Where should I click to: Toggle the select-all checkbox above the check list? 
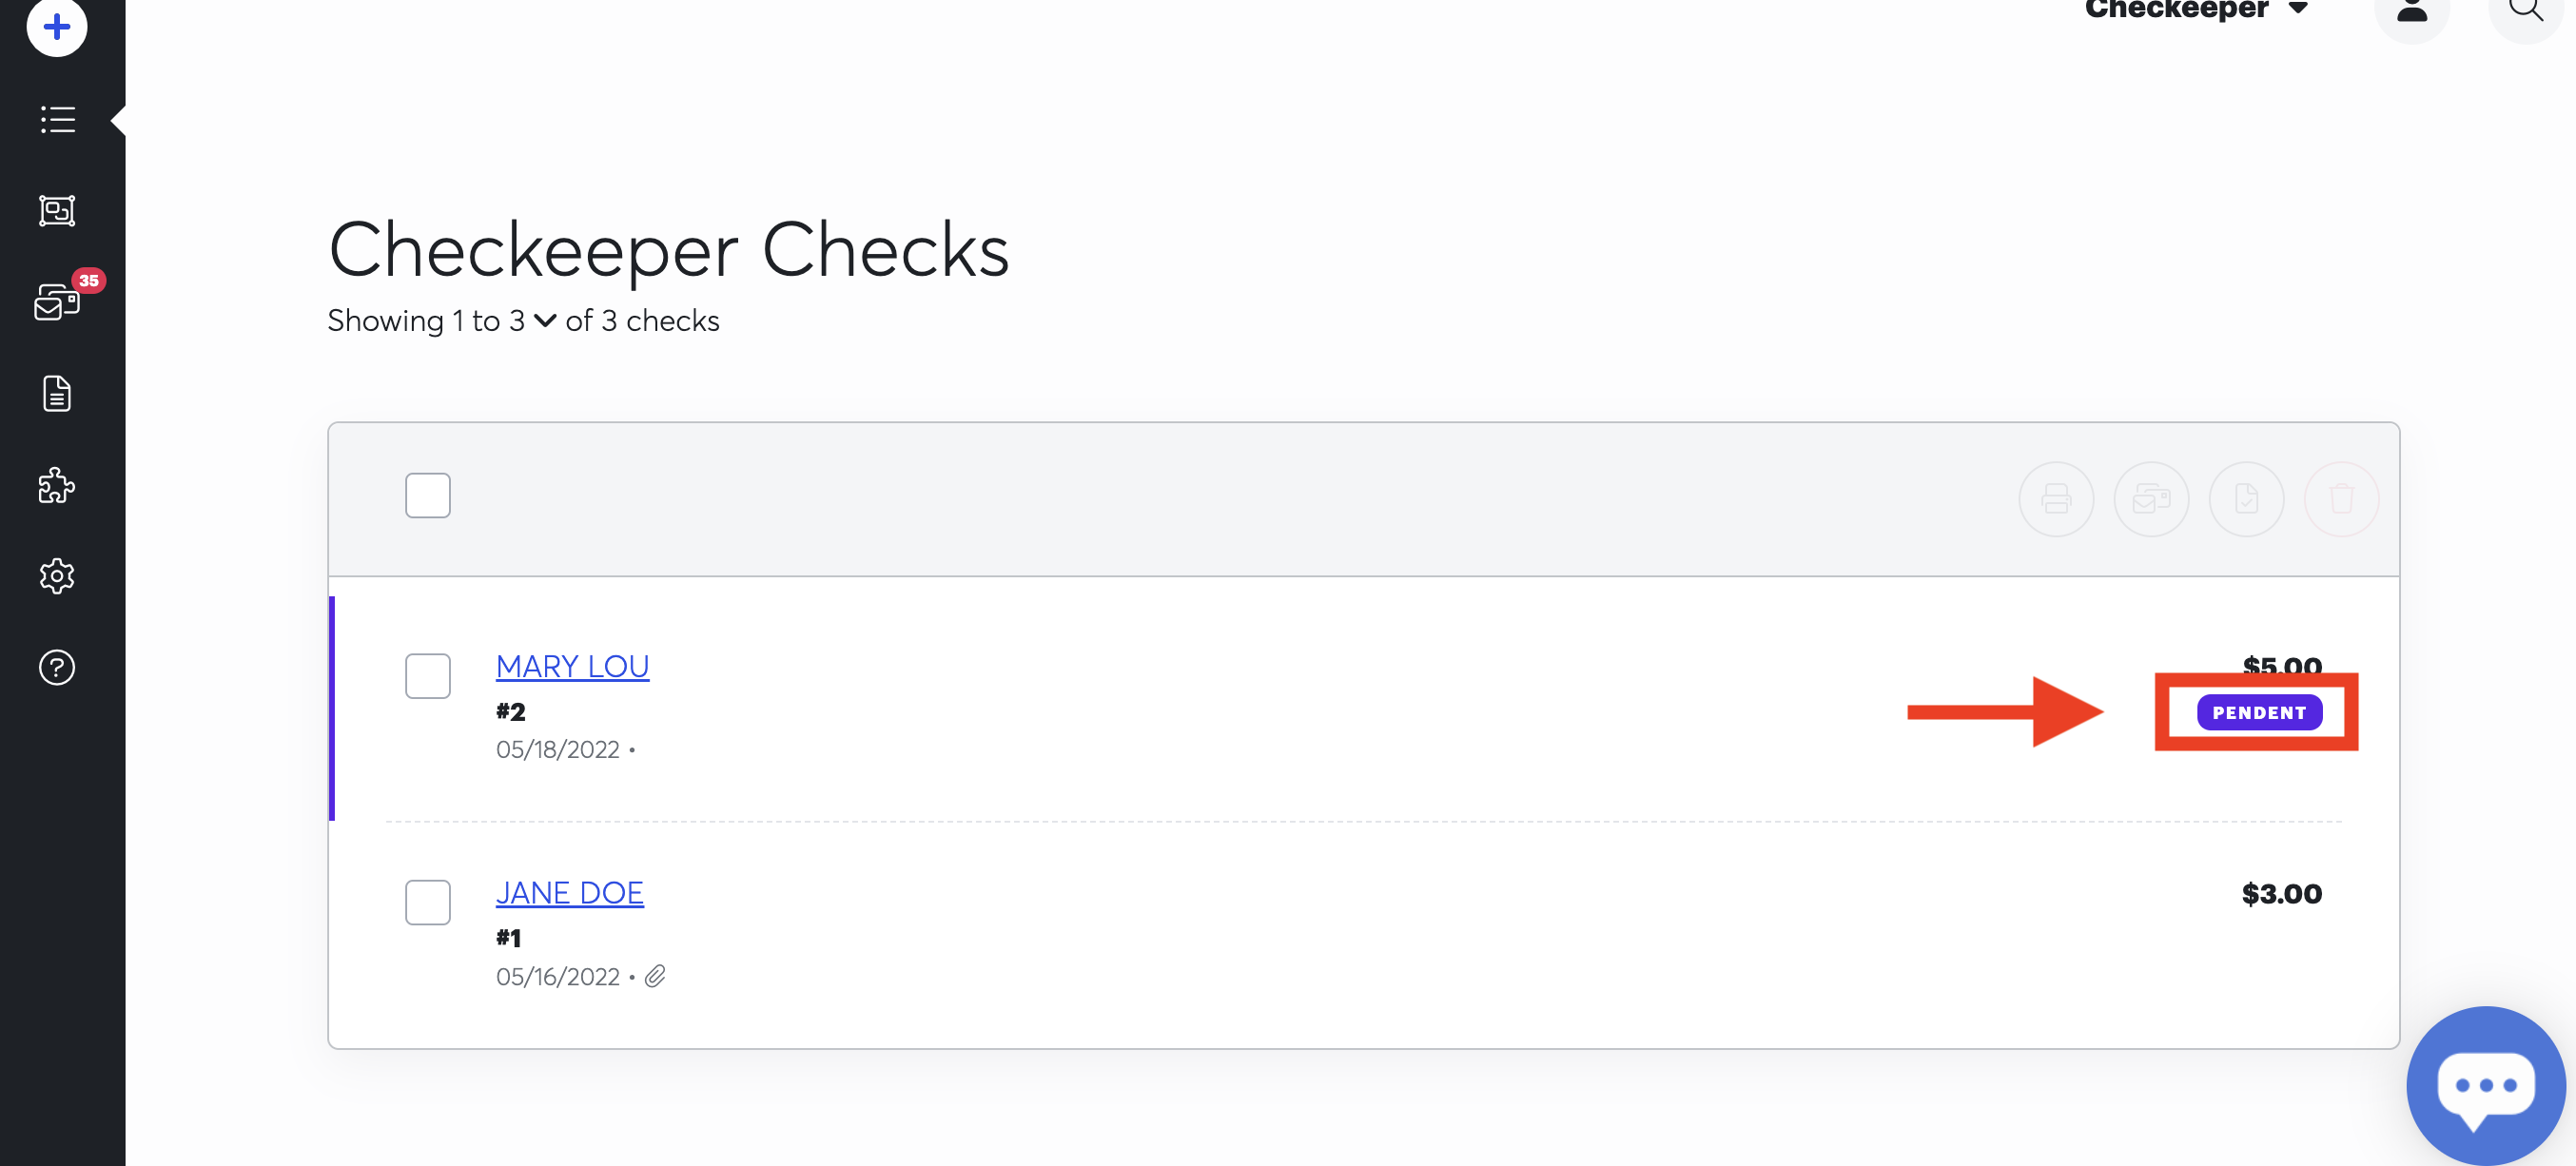pyautogui.click(x=428, y=494)
